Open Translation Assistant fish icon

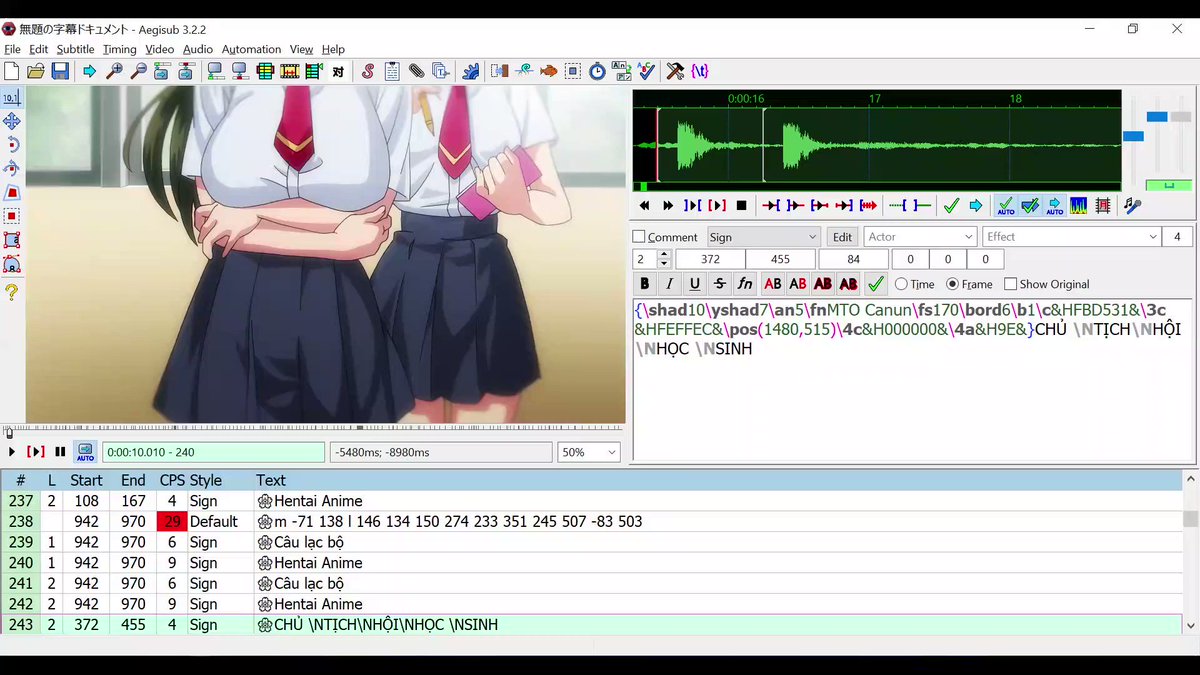pos(548,71)
